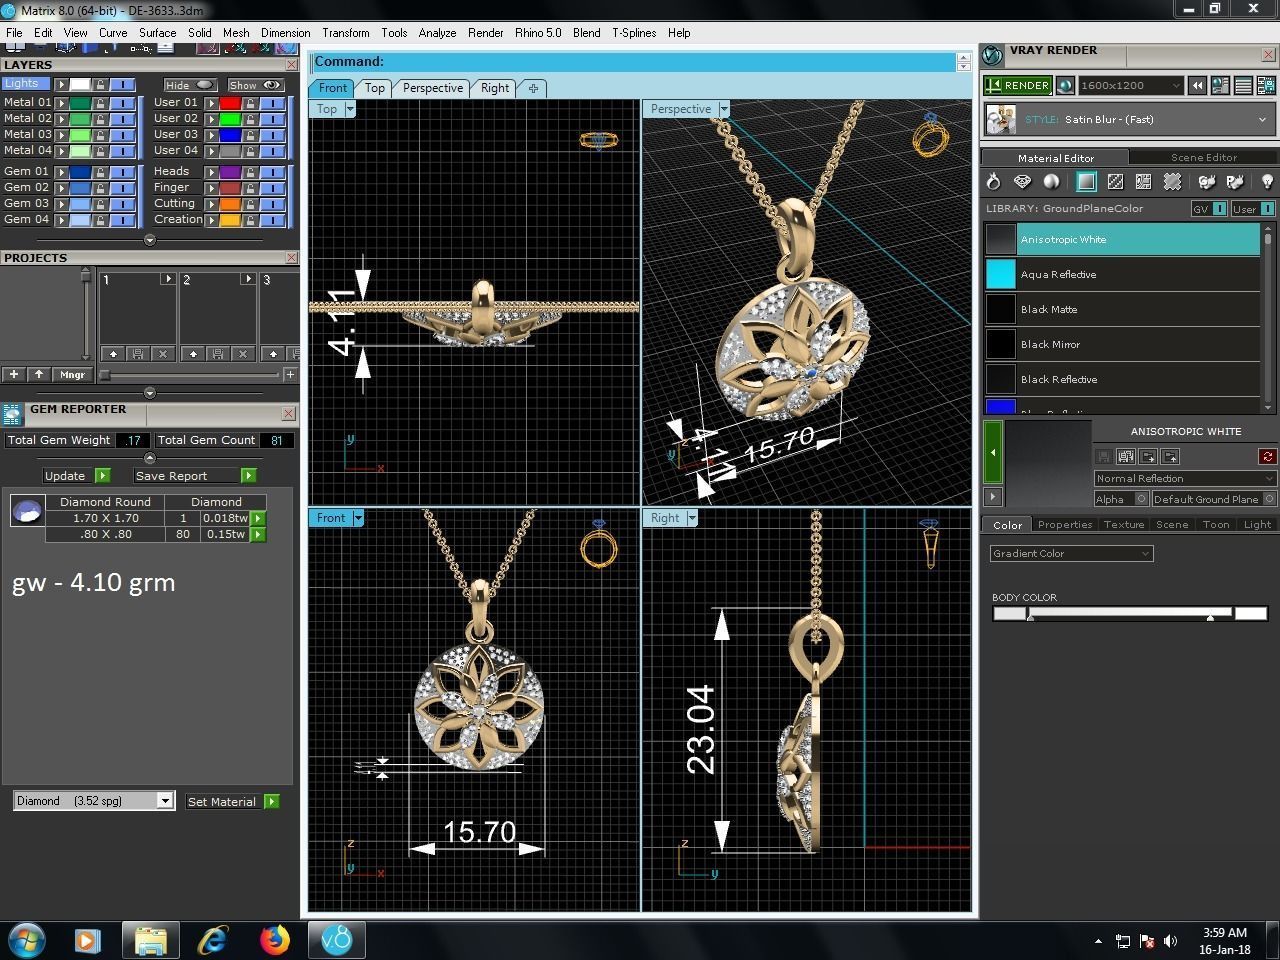
Task: Select the ring metal material icon
Action: [x=993, y=182]
